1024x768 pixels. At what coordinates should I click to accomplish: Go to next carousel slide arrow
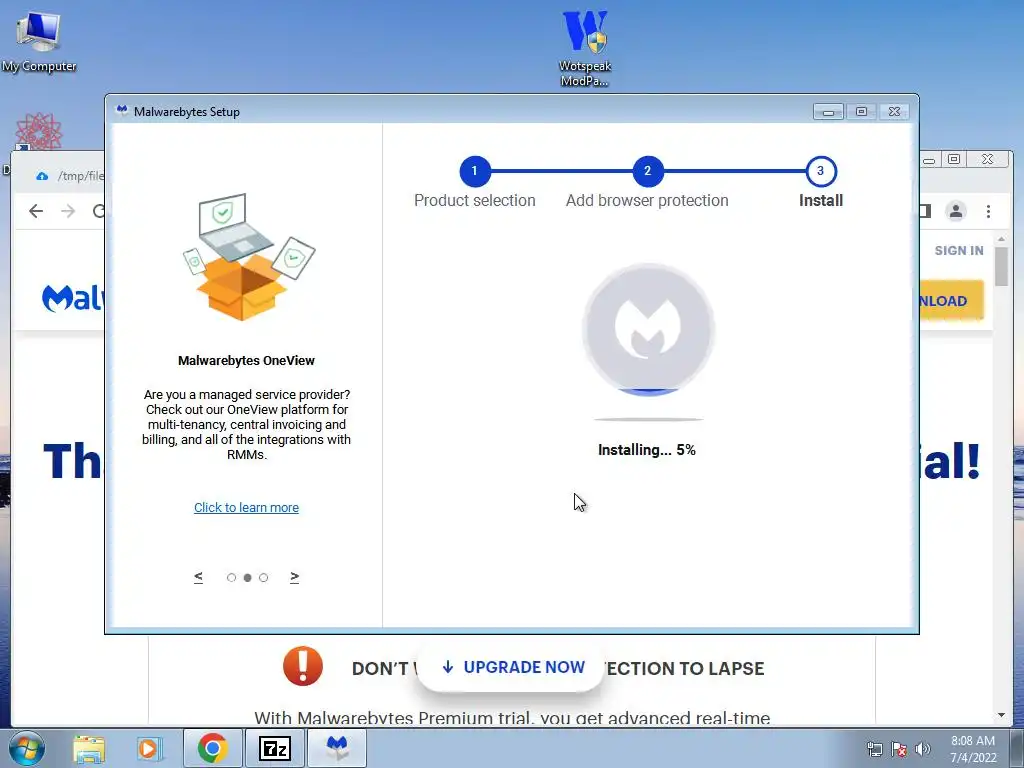click(x=295, y=577)
